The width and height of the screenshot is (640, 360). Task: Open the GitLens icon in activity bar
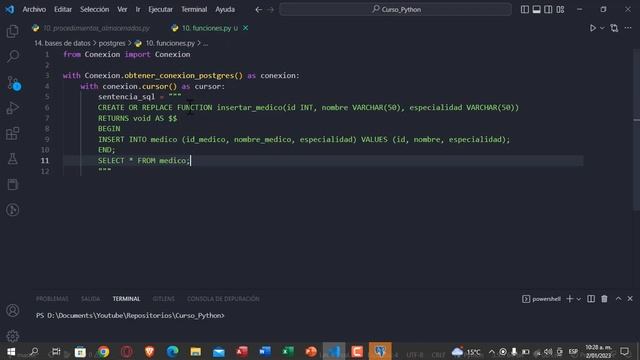point(13,210)
